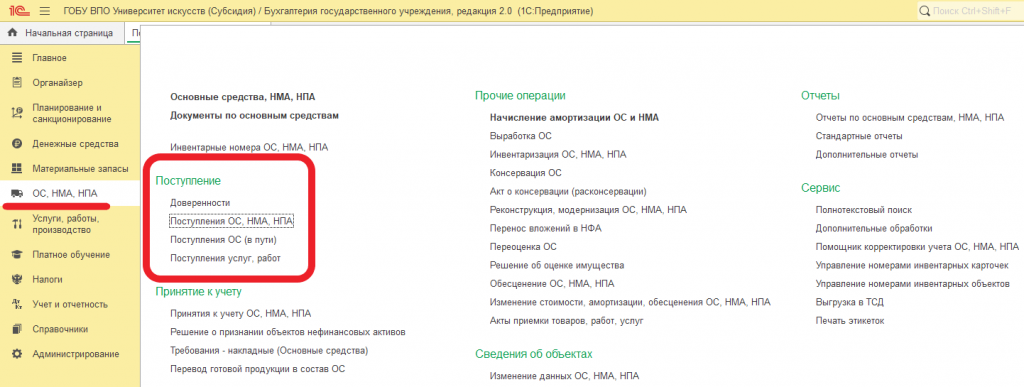The width and height of the screenshot is (1024, 387).
Task: Click Услуги, работы, производство icon
Action: (18, 224)
